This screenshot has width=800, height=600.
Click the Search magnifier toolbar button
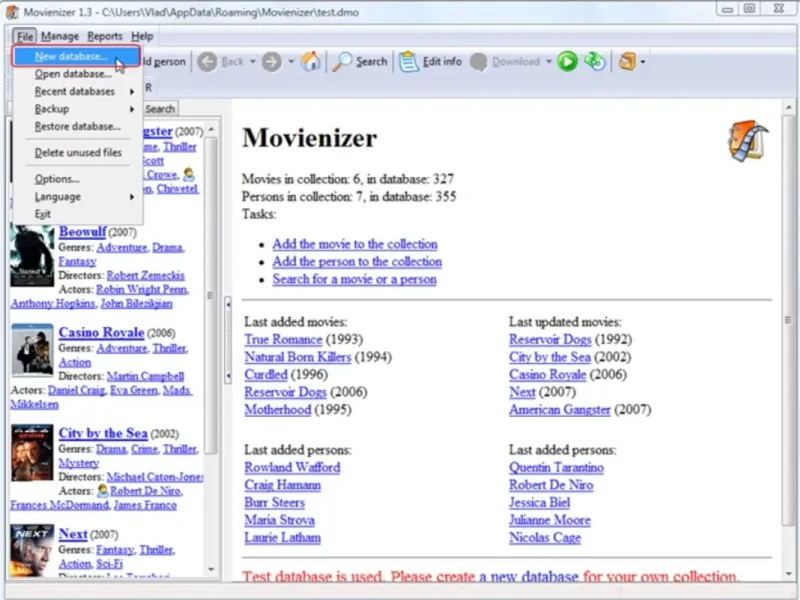[360, 62]
